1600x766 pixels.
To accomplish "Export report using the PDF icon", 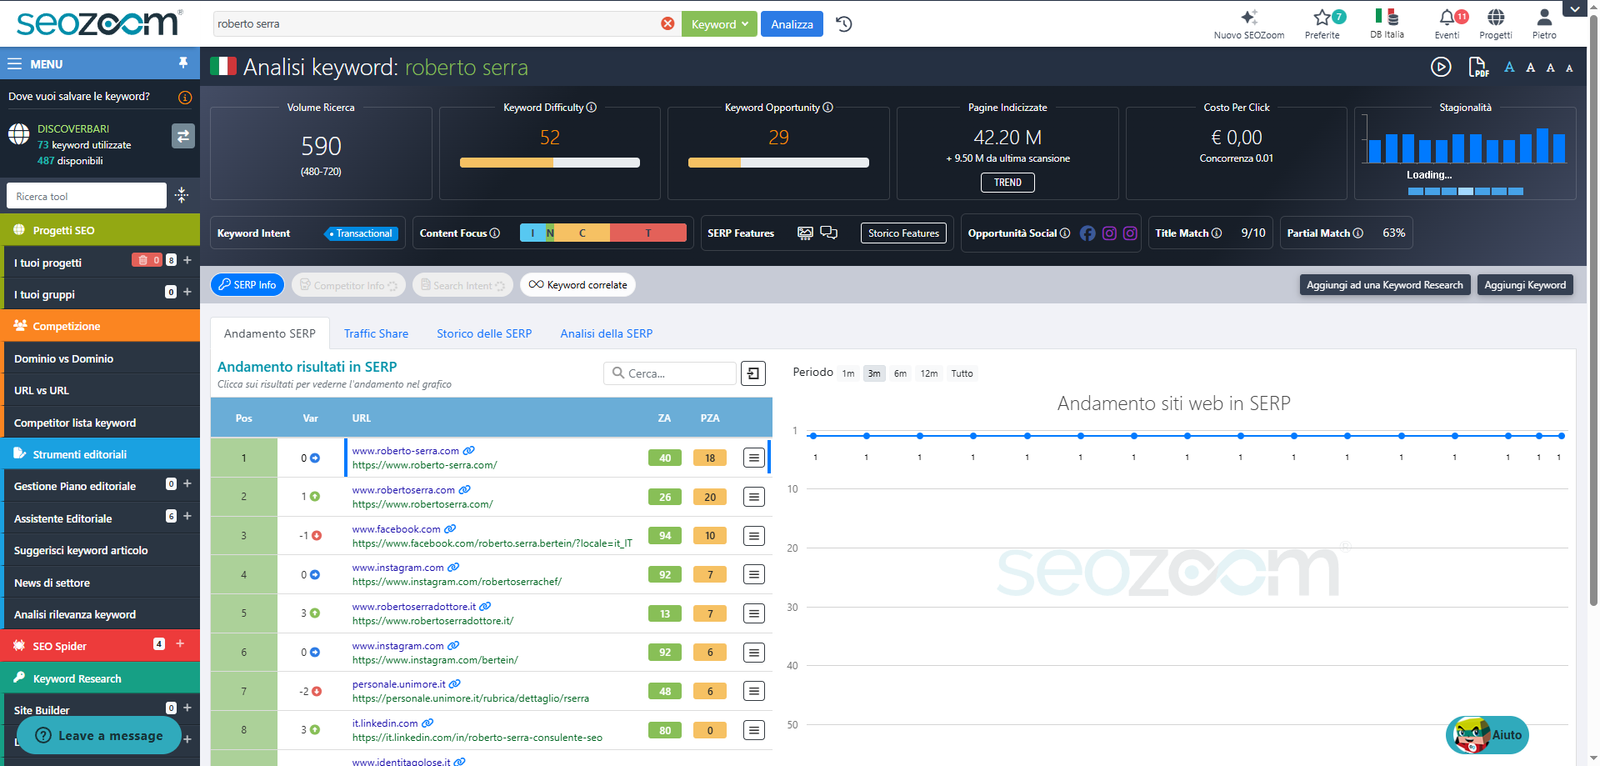I will coord(1477,67).
